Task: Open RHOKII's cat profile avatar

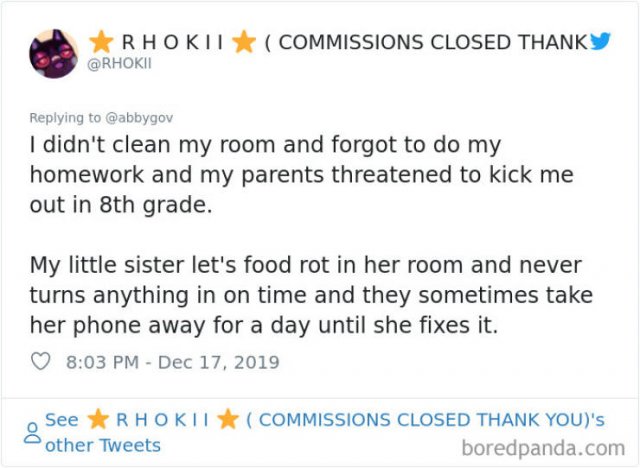Action: [x=53, y=53]
